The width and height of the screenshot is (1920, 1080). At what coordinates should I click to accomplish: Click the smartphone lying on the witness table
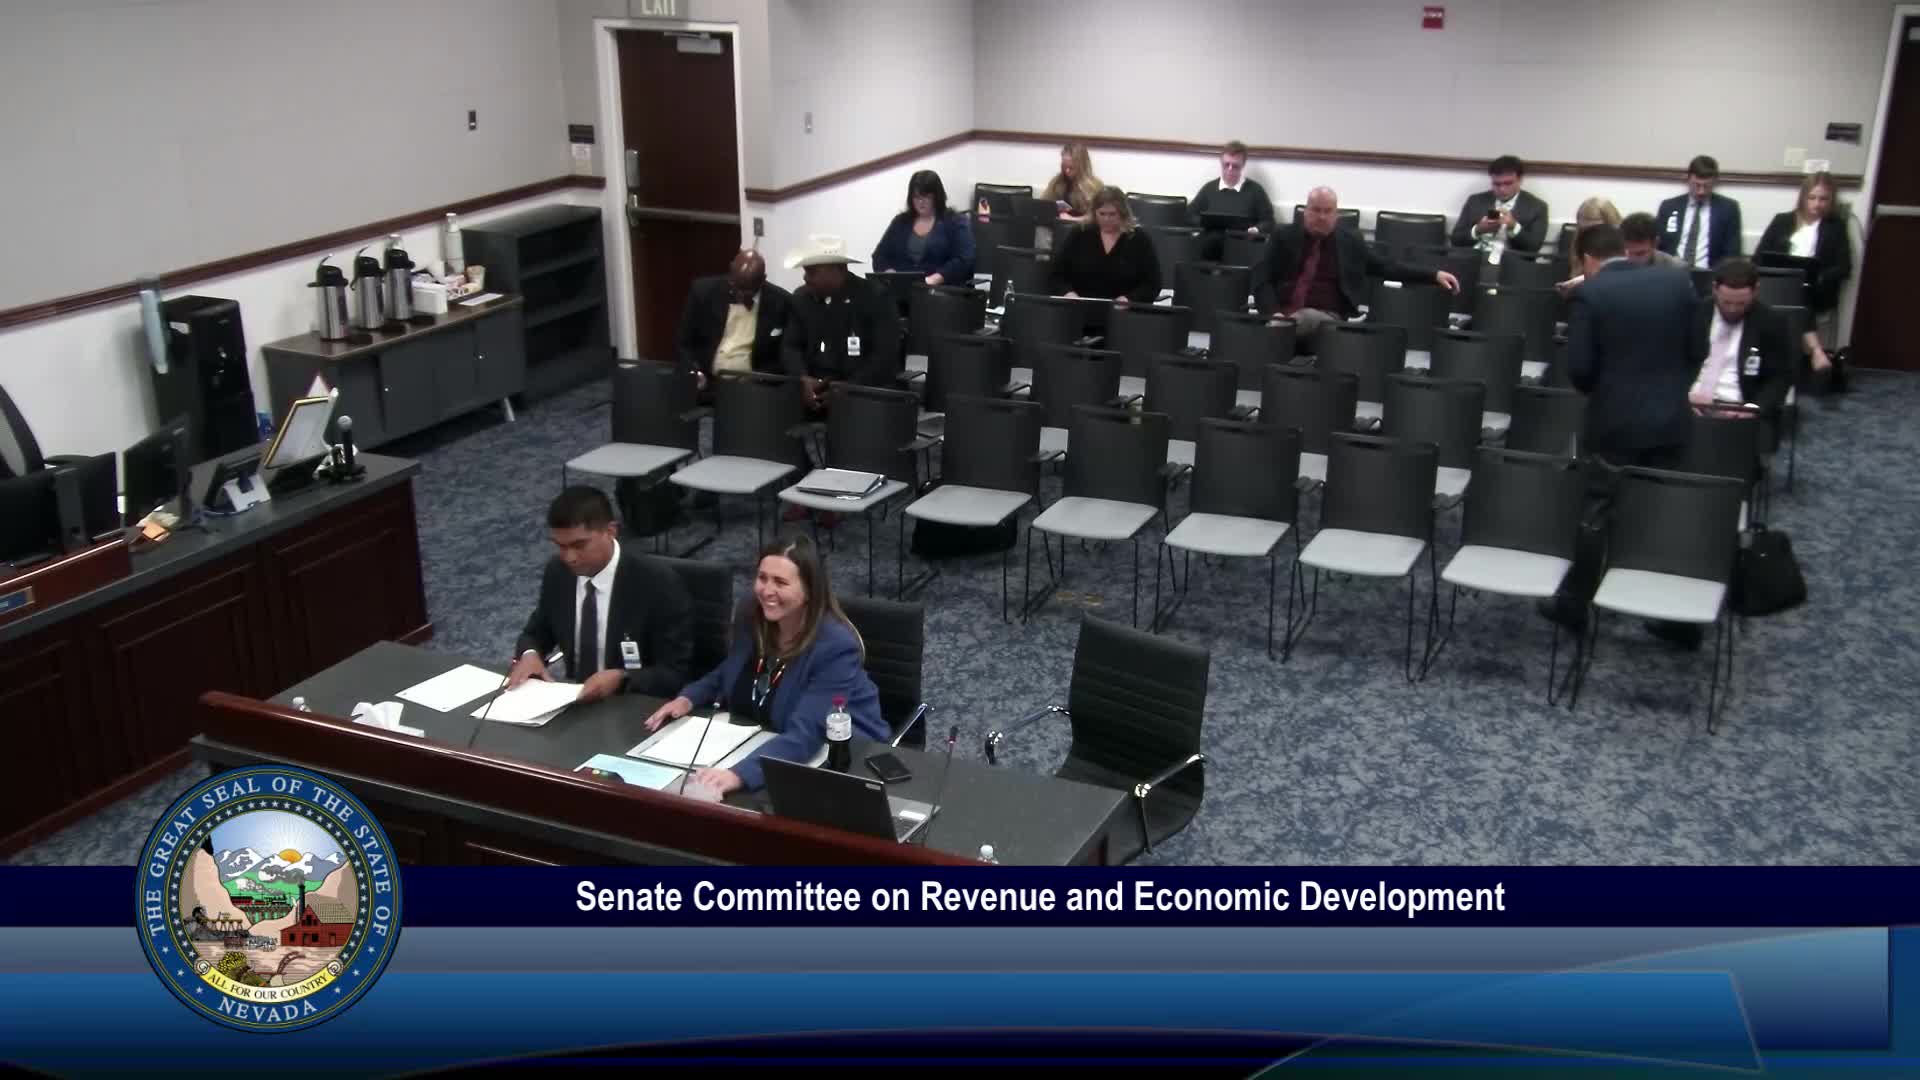tap(888, 767)
